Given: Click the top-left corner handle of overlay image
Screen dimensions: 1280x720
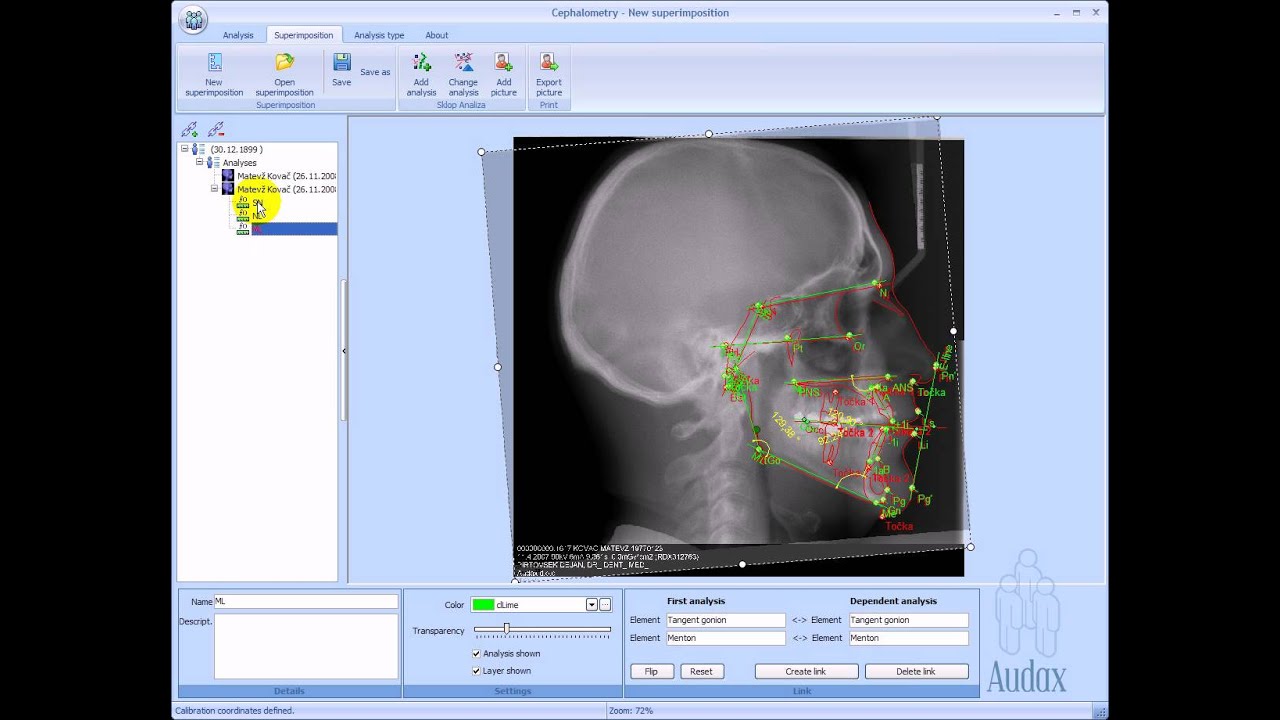Looking at the screenshot, I should tap(481, 152).
